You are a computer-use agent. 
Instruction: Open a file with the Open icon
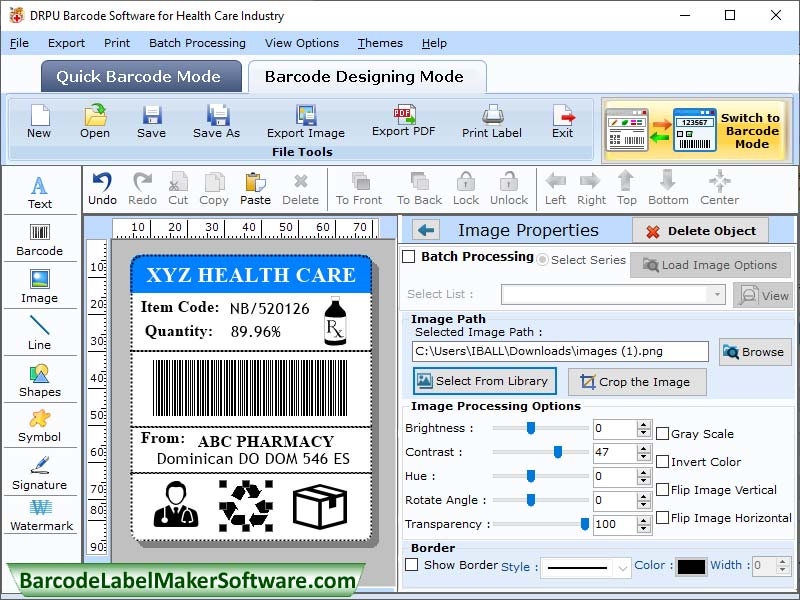click(x=95, y=121)
